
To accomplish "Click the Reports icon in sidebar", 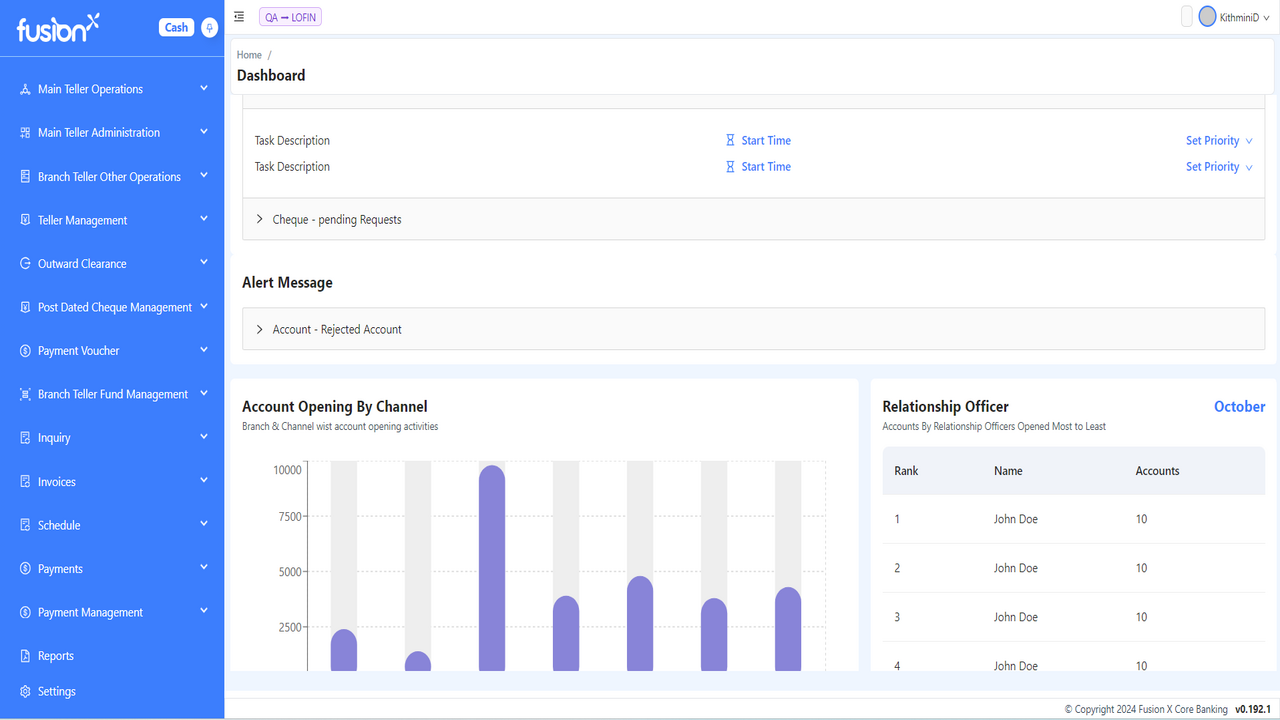I will (23, 655).
